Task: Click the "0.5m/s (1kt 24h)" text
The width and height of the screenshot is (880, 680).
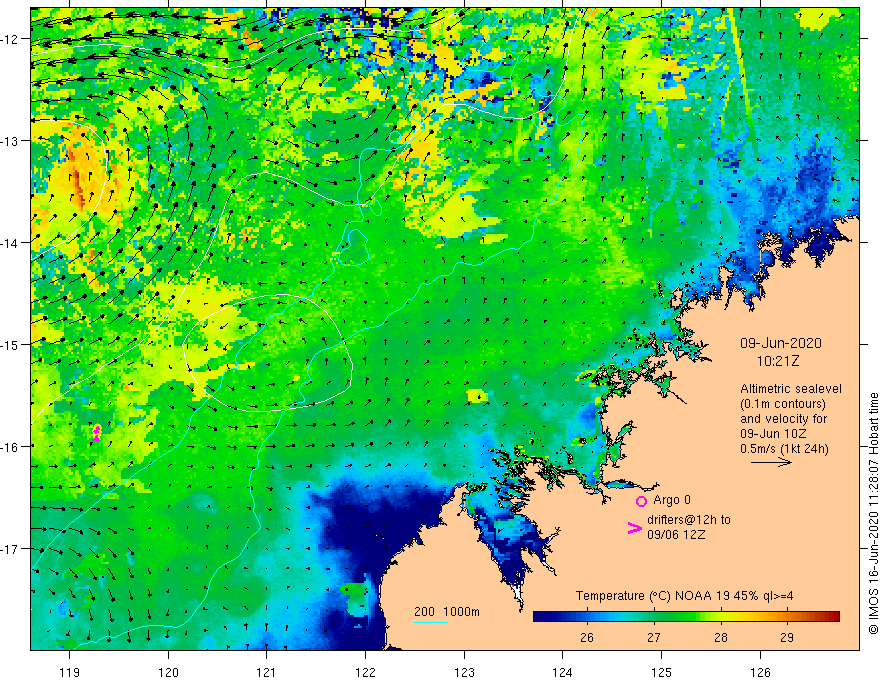Action: pyautogui.click(x=784, y=449)
